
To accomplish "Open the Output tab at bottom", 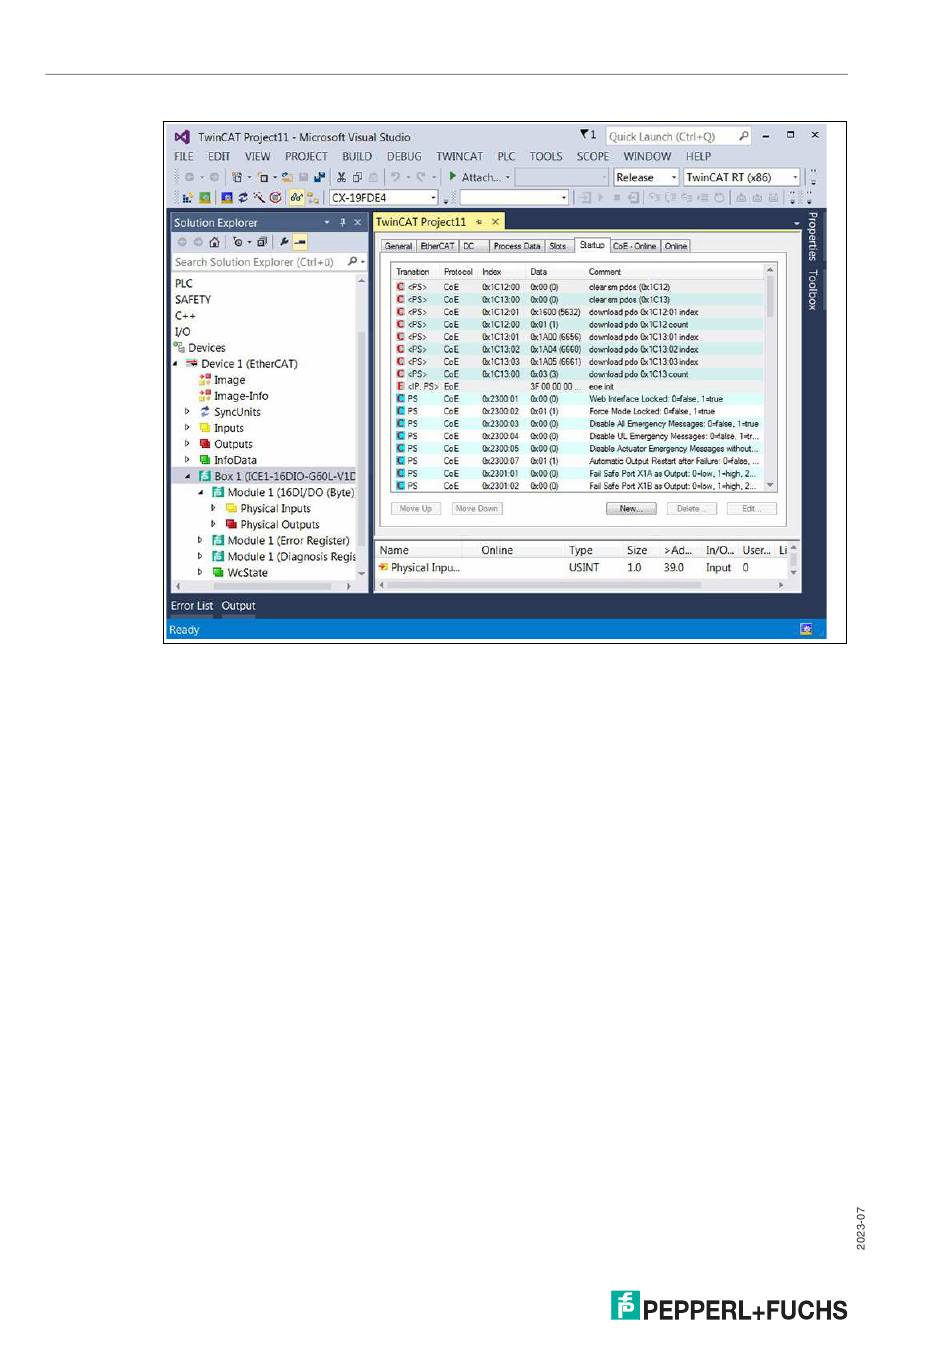I will tap(238, 605).
